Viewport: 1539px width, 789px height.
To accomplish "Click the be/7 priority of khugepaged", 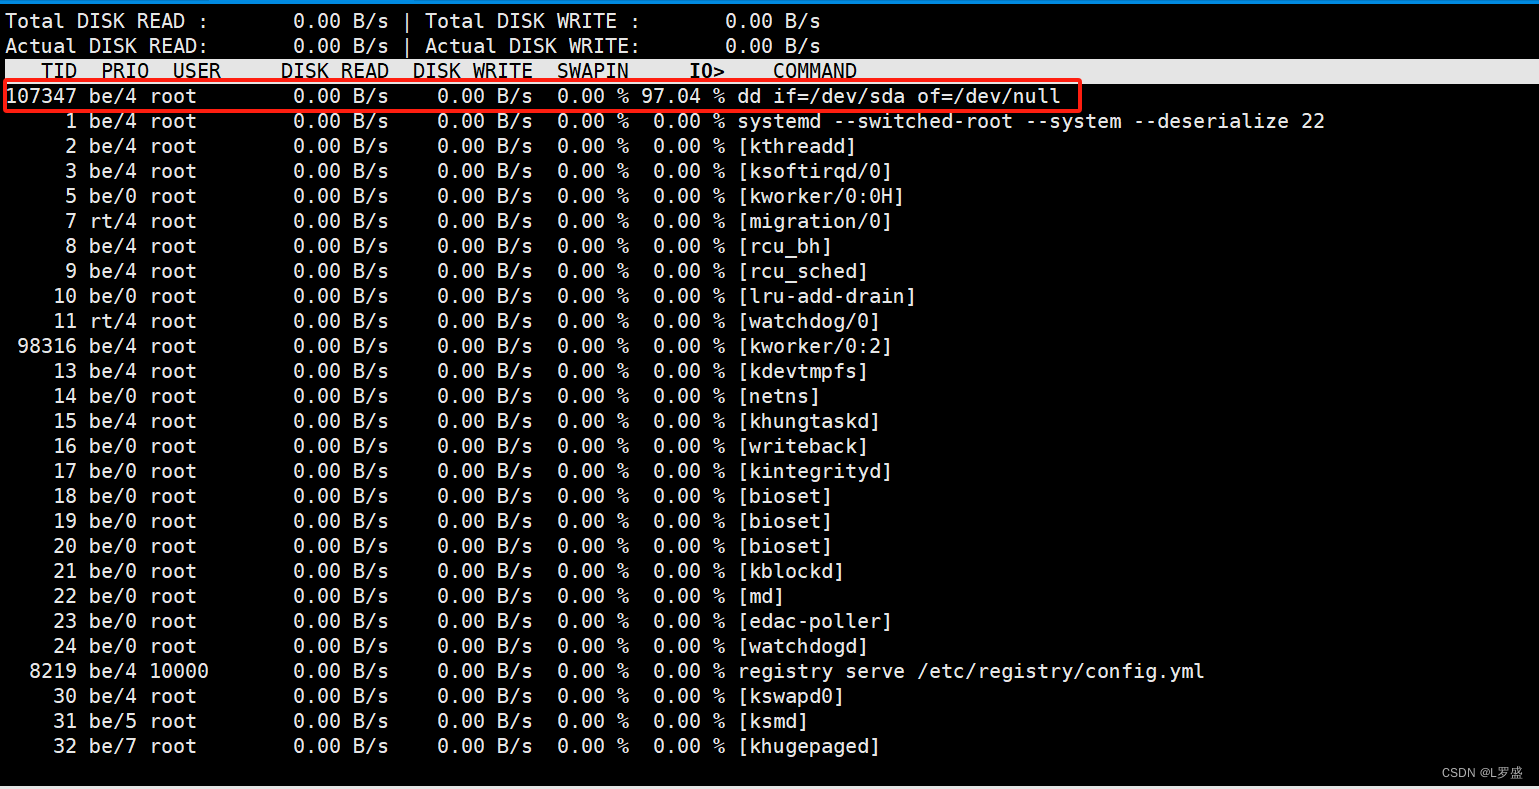I will tap(113, 746).
